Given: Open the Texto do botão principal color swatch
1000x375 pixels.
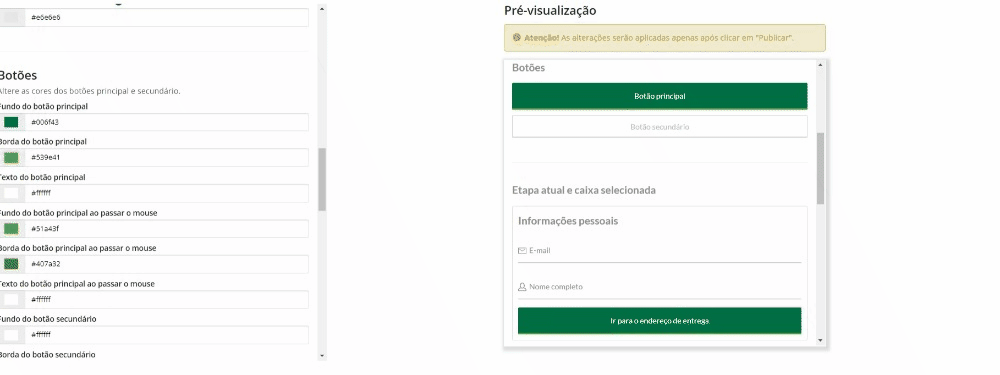Looking at the screenshot, I should 11,193.
